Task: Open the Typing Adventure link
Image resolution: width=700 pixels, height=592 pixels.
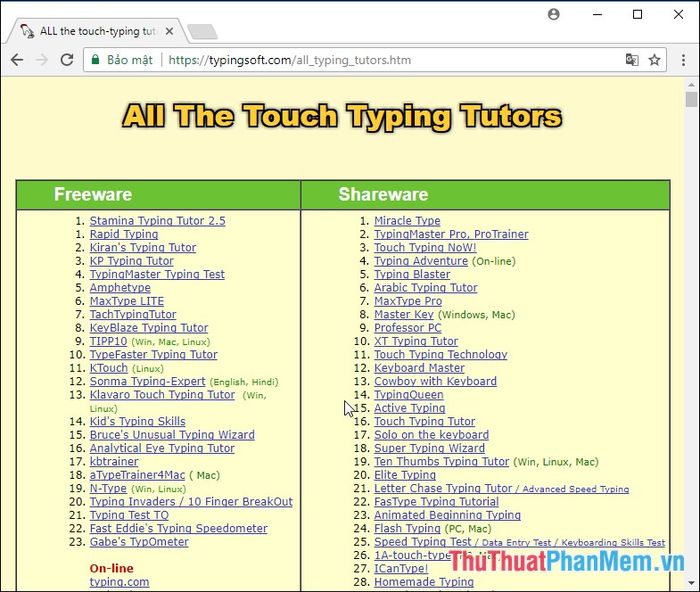Action: coord(421,261)
